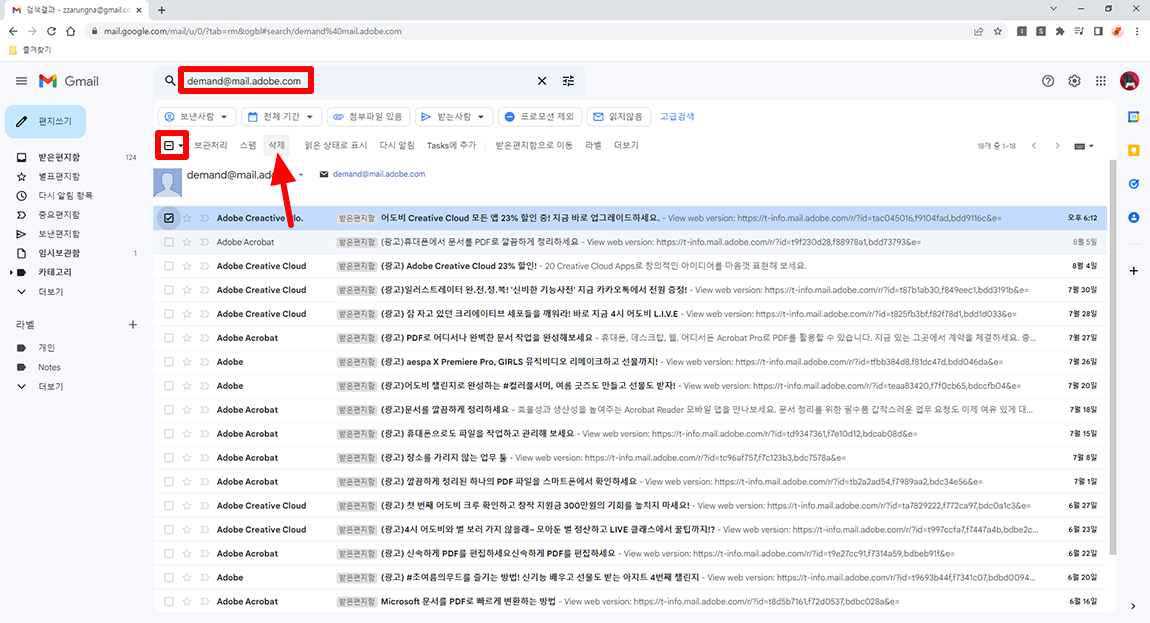Check the 8월 4일 Adobe Creative Cloud email
The width and height of the screenshot is (1150, 623).
169,266
